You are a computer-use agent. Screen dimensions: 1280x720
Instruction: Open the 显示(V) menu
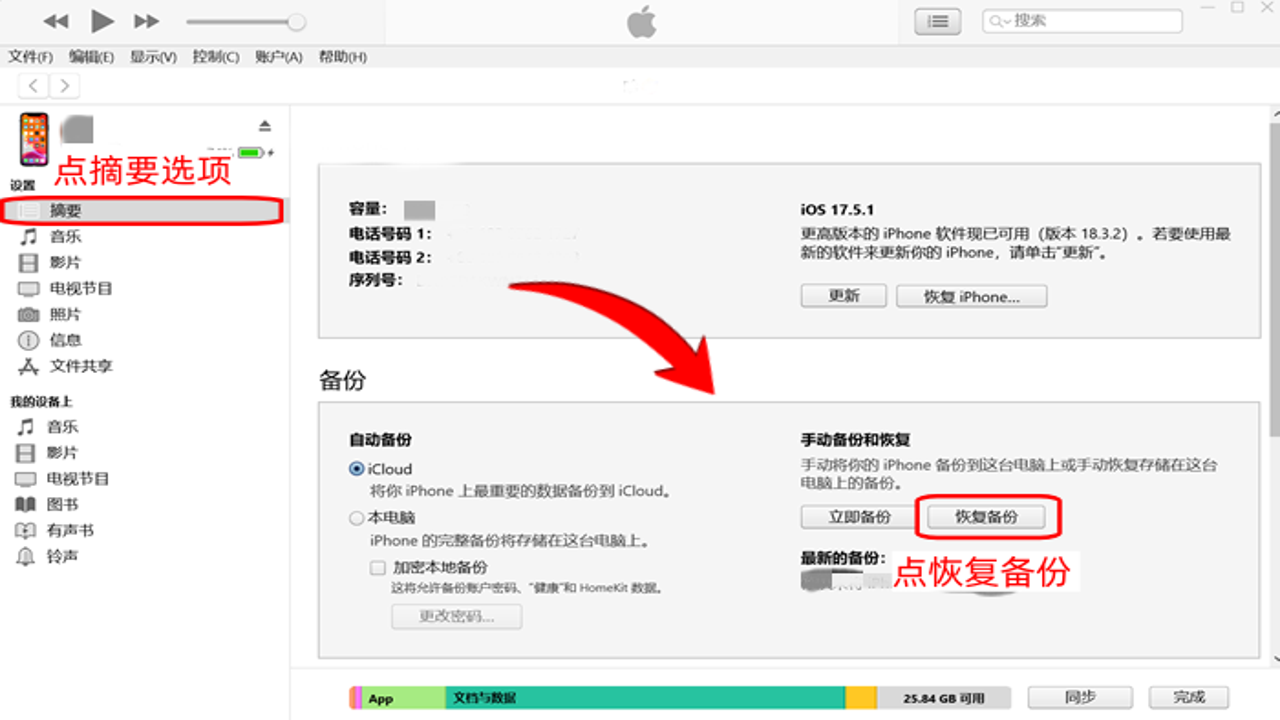pyautogui.click(x=153, y=57)
